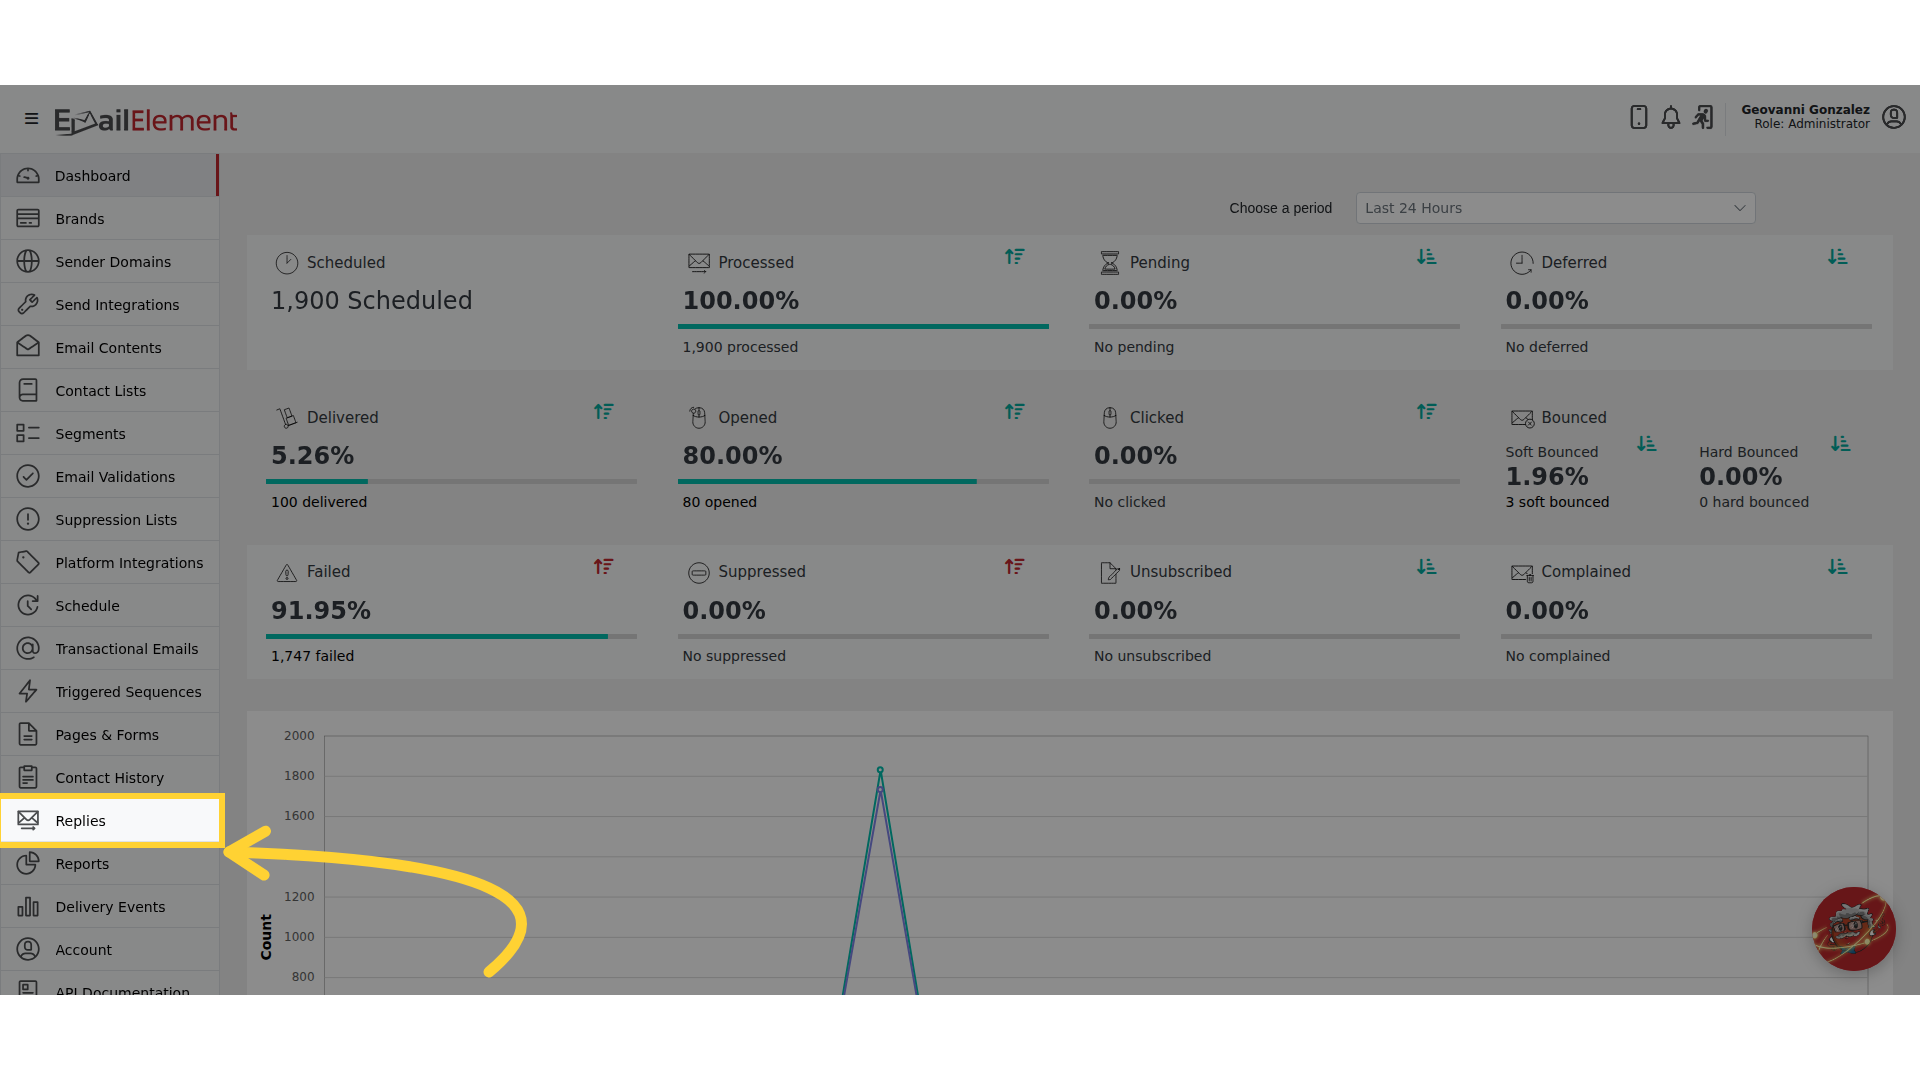This screenshot has height=1080, width=1920.
Task: Open the user profile avatar icon
Action: coord(1893,117)
